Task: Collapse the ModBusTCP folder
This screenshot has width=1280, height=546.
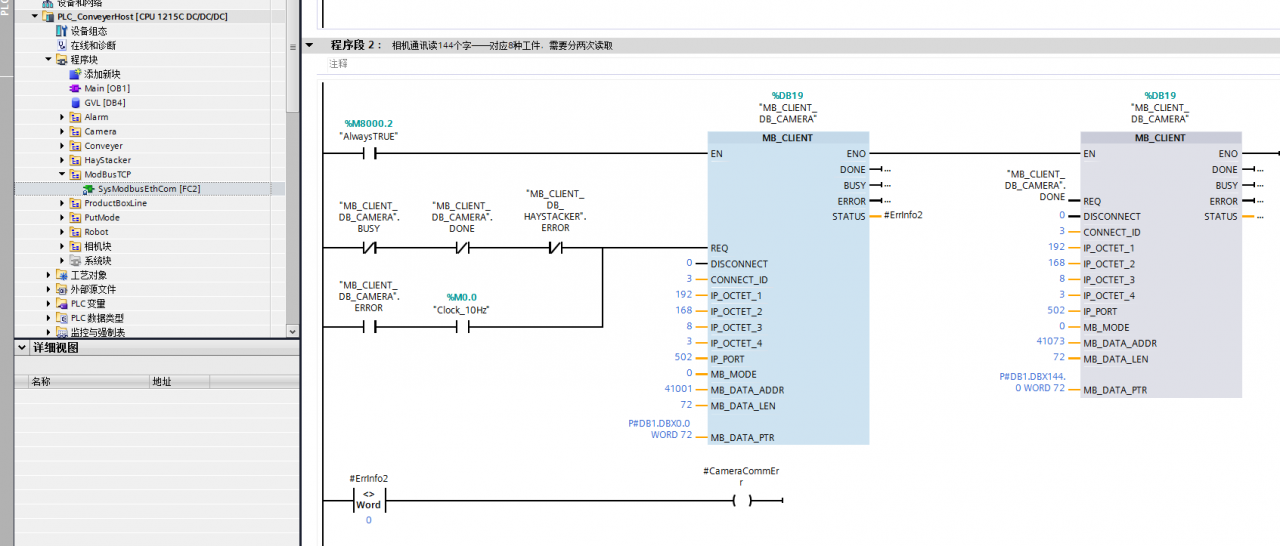Action: pyautogui.click(x=62, y=174)
